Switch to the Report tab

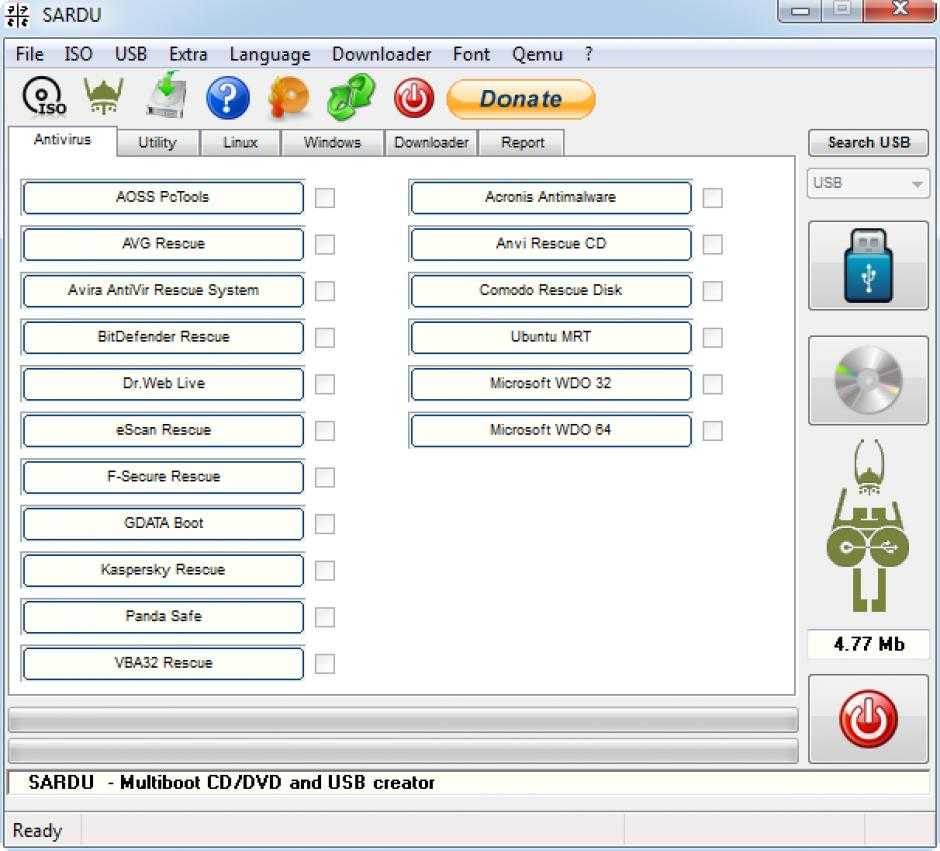[523, 143]
